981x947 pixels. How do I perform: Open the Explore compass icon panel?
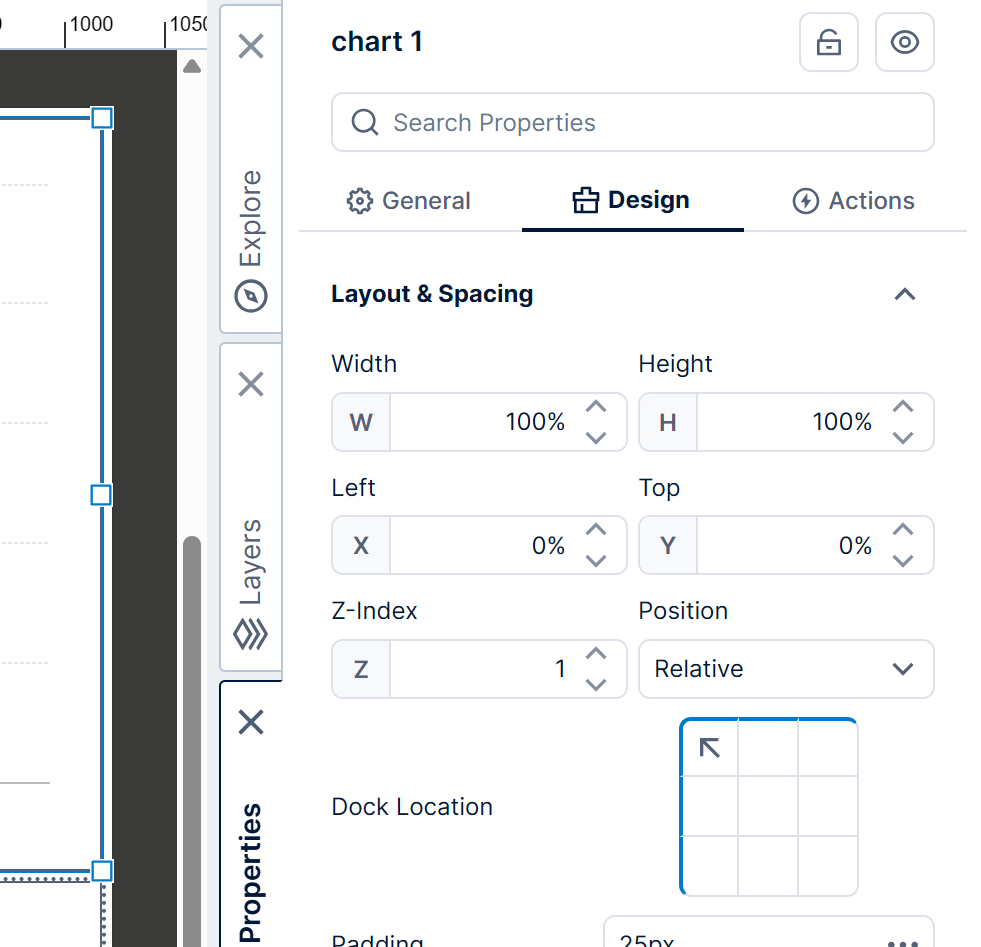click(251, 296)
